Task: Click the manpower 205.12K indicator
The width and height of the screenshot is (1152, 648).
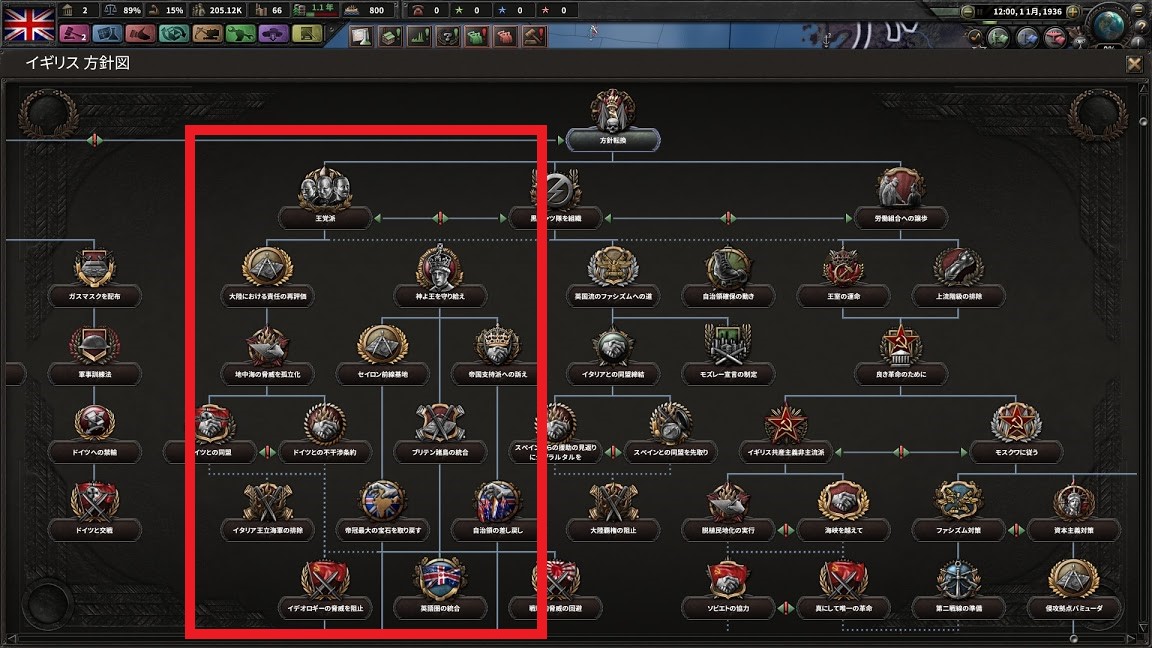Action: 217,10
